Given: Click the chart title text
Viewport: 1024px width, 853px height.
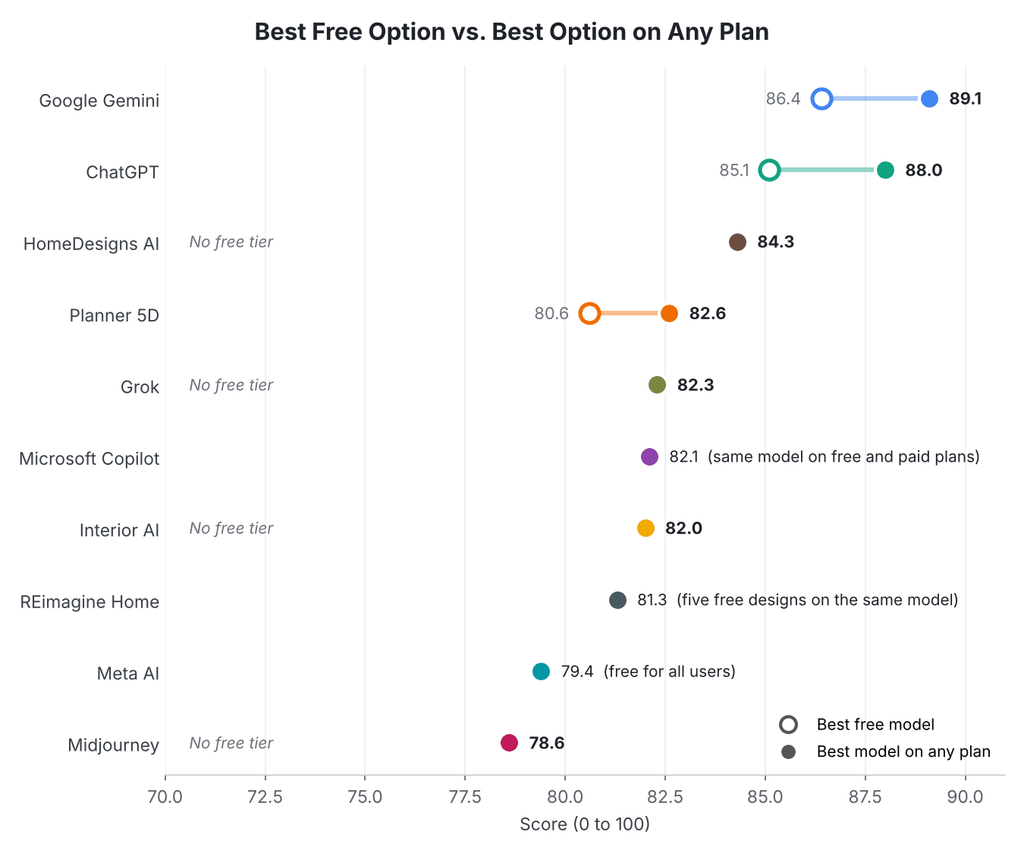Looking at the screenshot, I should coord(512,31).
